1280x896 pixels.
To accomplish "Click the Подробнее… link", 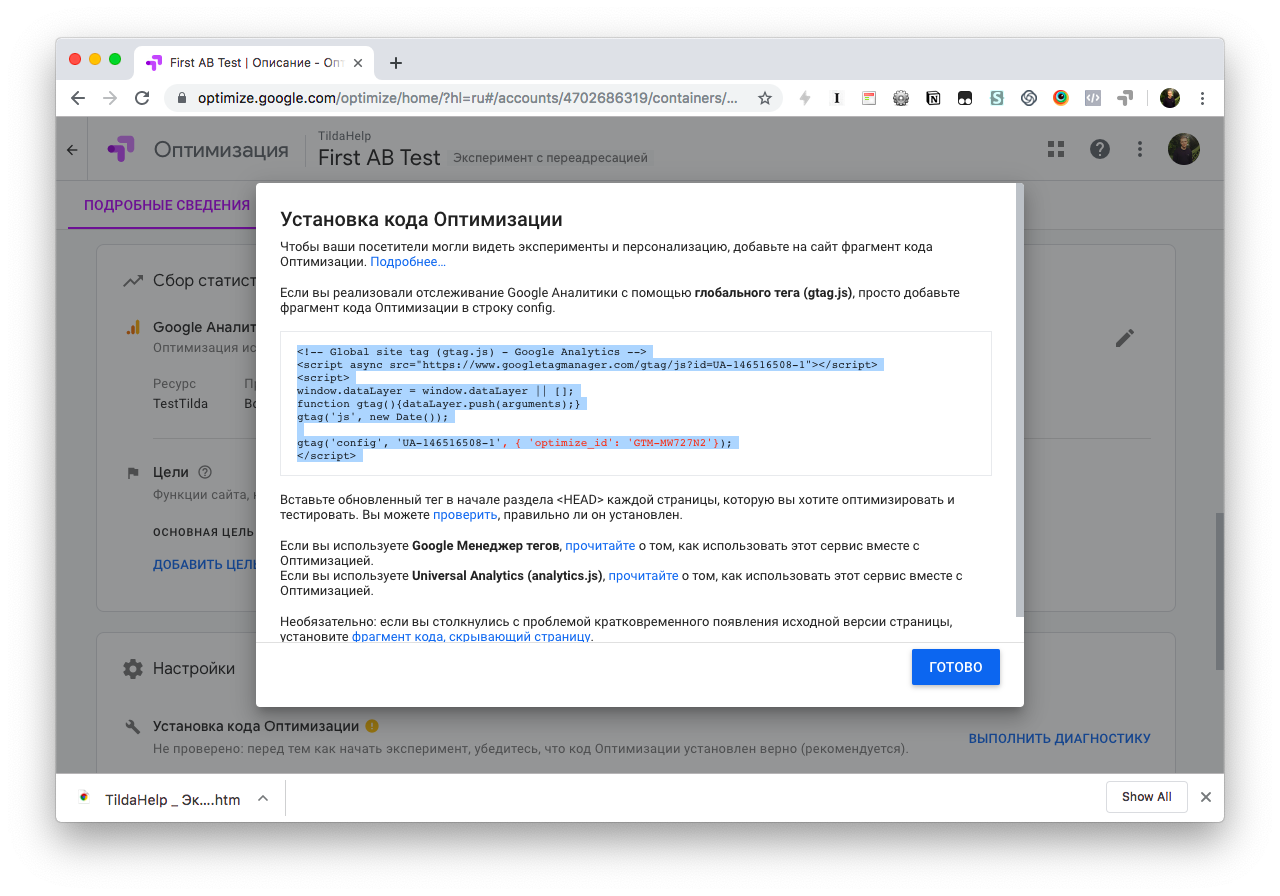I will pyautogui.click(x=408, y=262).
